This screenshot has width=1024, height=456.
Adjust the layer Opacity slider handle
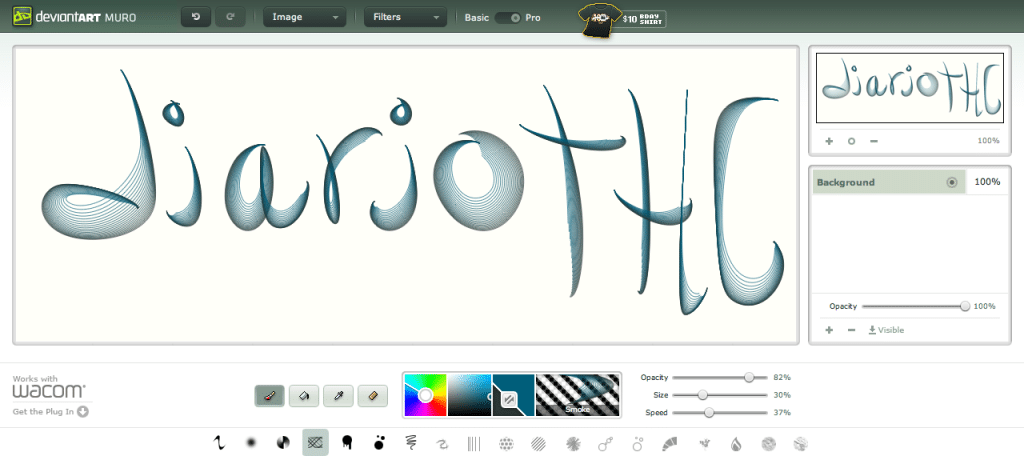965,306
